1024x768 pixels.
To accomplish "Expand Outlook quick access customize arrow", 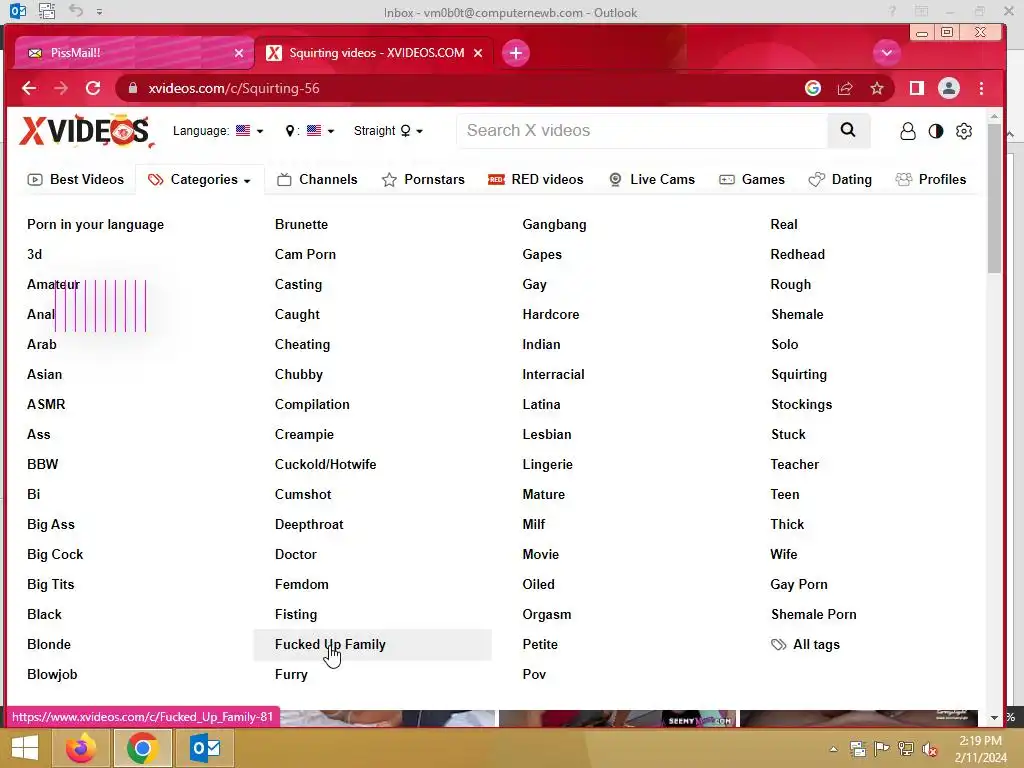I will pos(99,11).
